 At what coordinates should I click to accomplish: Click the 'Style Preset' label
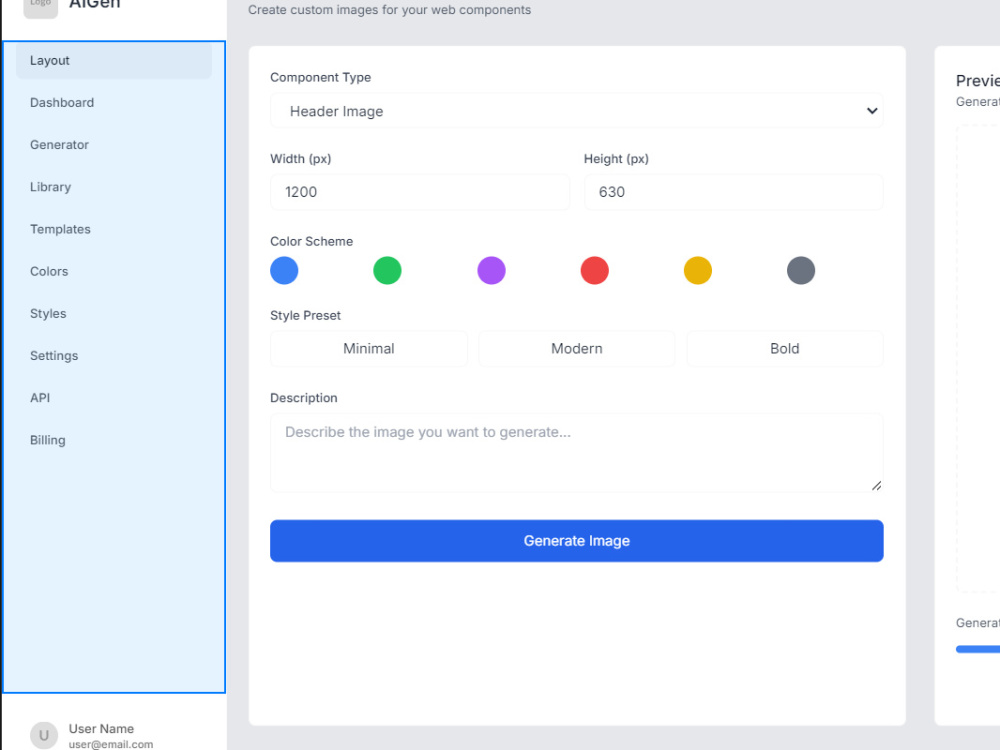point(305,316)
